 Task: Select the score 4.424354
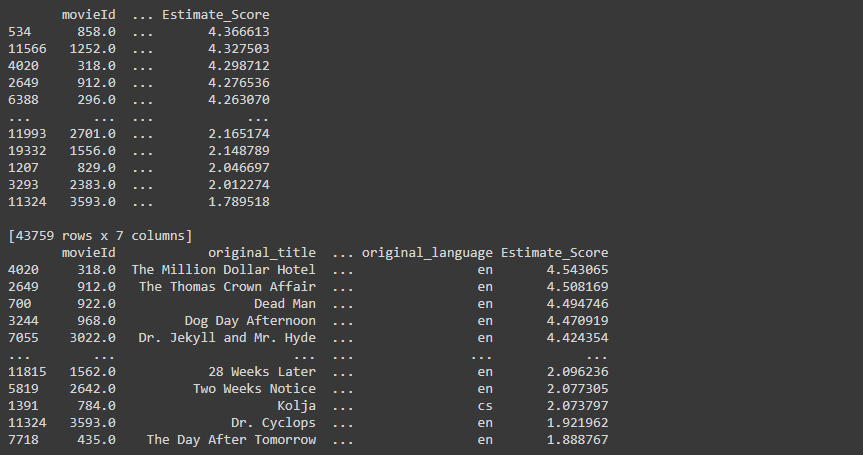click(x=577, y=338)
